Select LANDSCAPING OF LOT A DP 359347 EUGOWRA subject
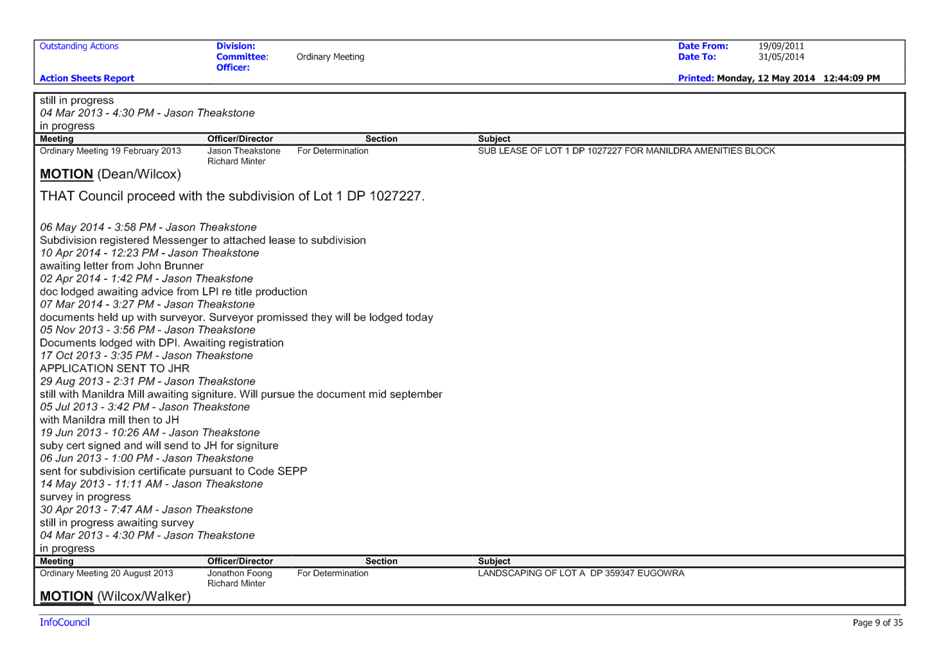This screenshot has height=664, width=939. pos(581,574)
